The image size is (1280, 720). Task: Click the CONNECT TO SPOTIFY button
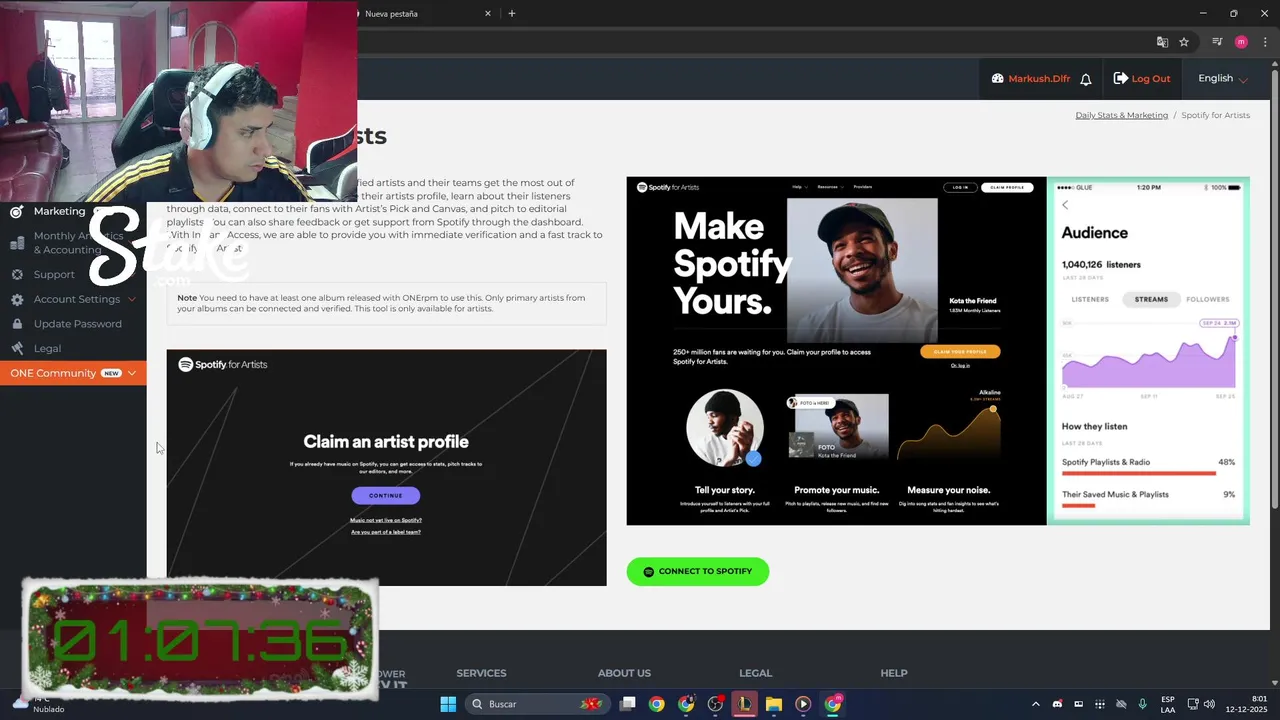[x=698, y=571]
